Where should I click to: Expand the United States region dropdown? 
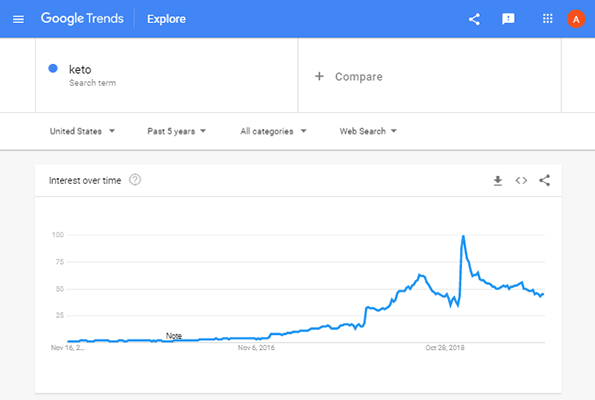(x=82, y=131)
